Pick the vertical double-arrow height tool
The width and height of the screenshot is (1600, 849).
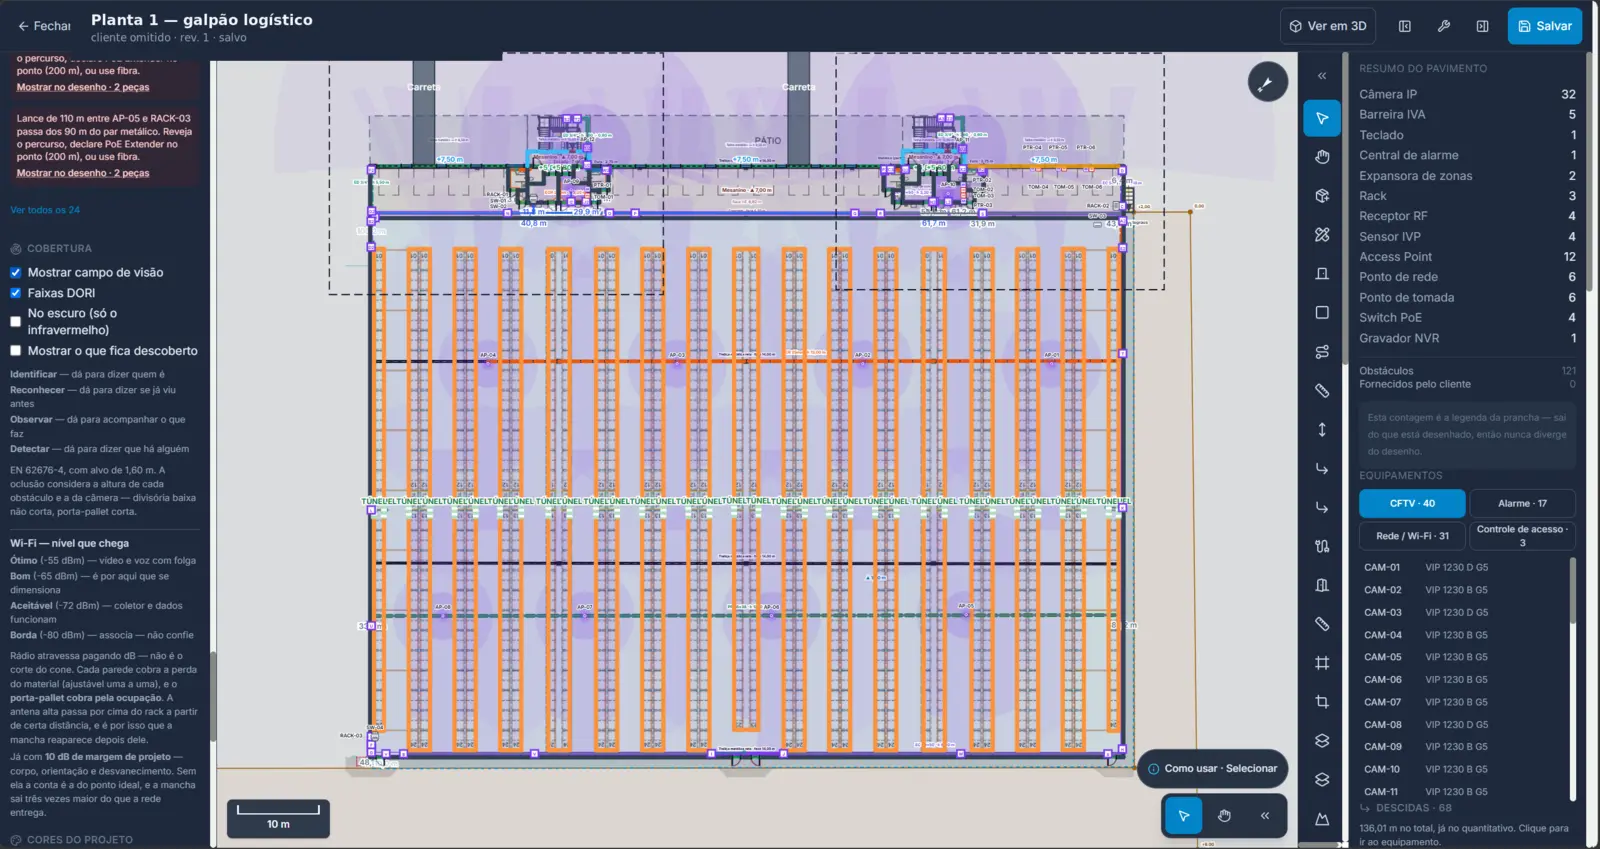point(1322,430)
